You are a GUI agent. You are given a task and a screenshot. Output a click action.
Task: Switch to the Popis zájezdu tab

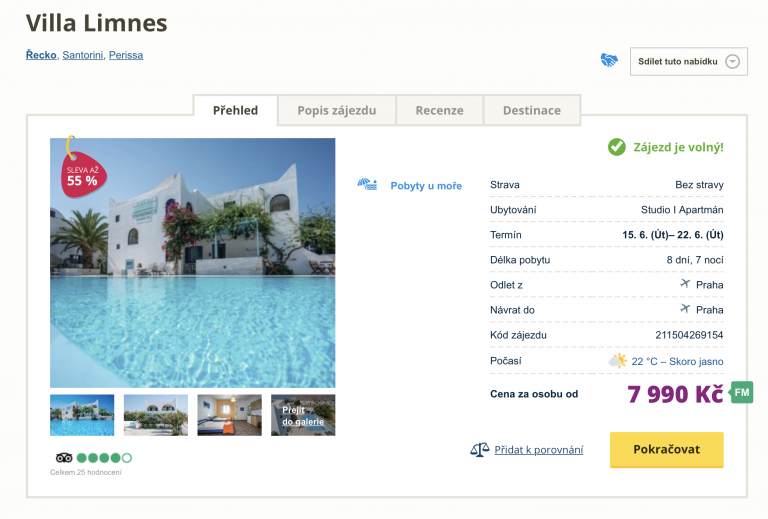(x=337, y=110)
